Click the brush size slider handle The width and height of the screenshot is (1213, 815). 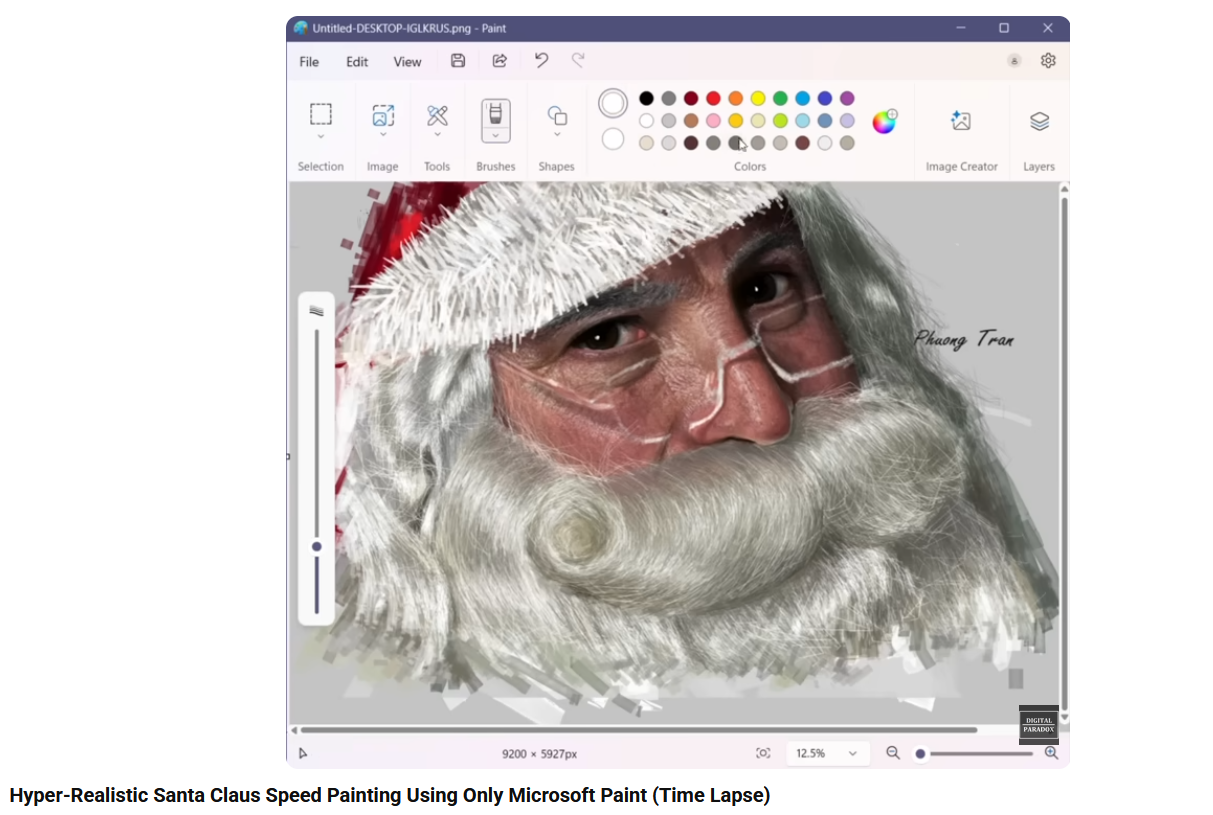(x=317, y=547)
